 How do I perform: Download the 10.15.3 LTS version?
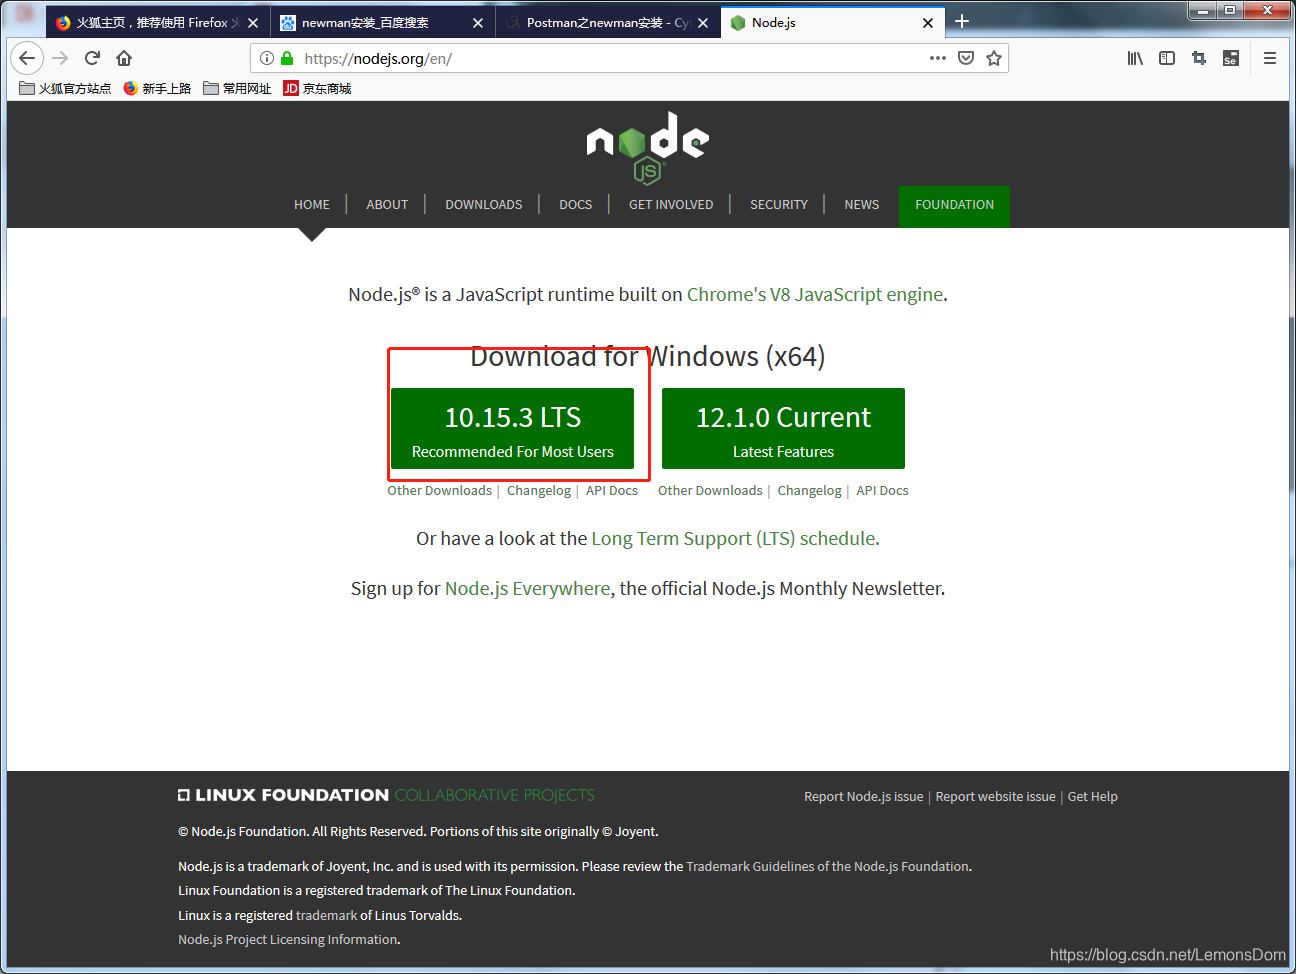click(x=512, y=428)
